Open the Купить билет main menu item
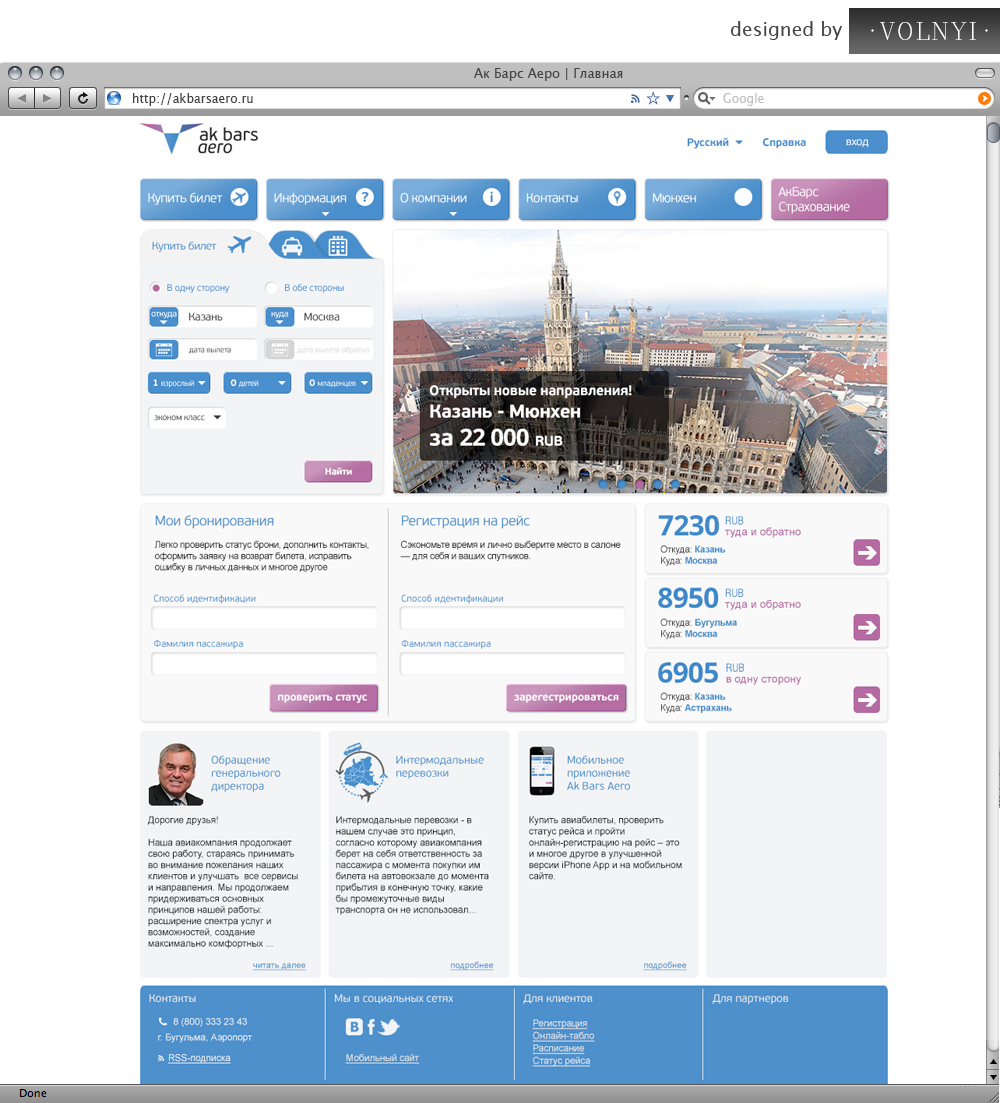Screen dimensions: 1000x1103 click(199, 199)
